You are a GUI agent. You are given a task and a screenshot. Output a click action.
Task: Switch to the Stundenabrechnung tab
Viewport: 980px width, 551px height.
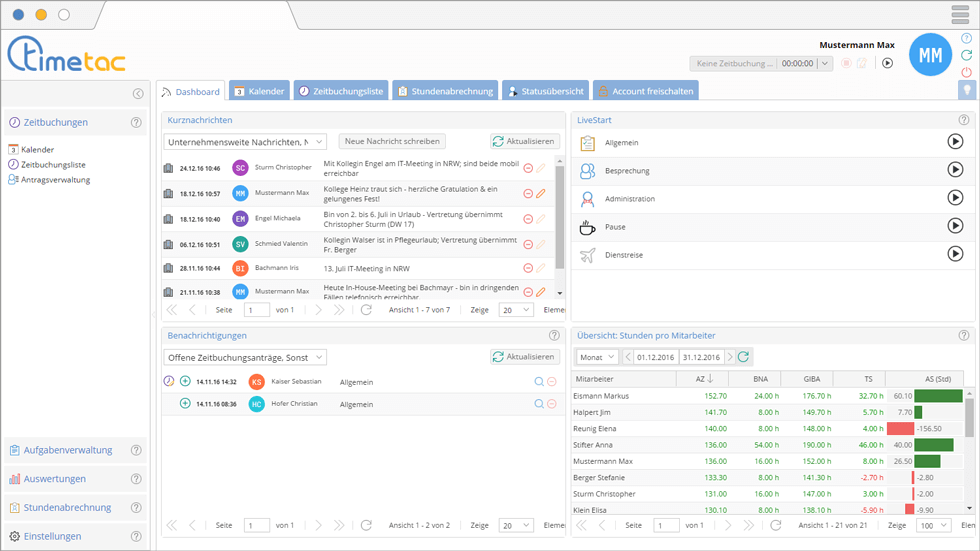tap(445, 91)
